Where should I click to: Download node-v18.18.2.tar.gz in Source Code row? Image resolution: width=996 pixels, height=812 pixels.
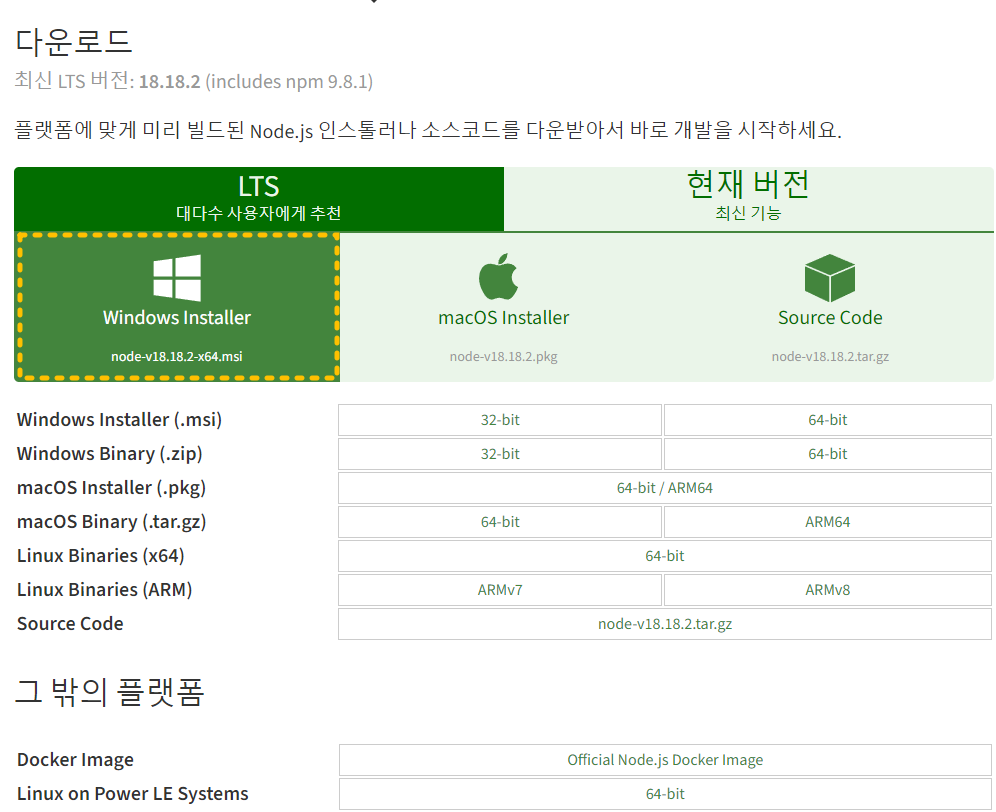[664, 624]
